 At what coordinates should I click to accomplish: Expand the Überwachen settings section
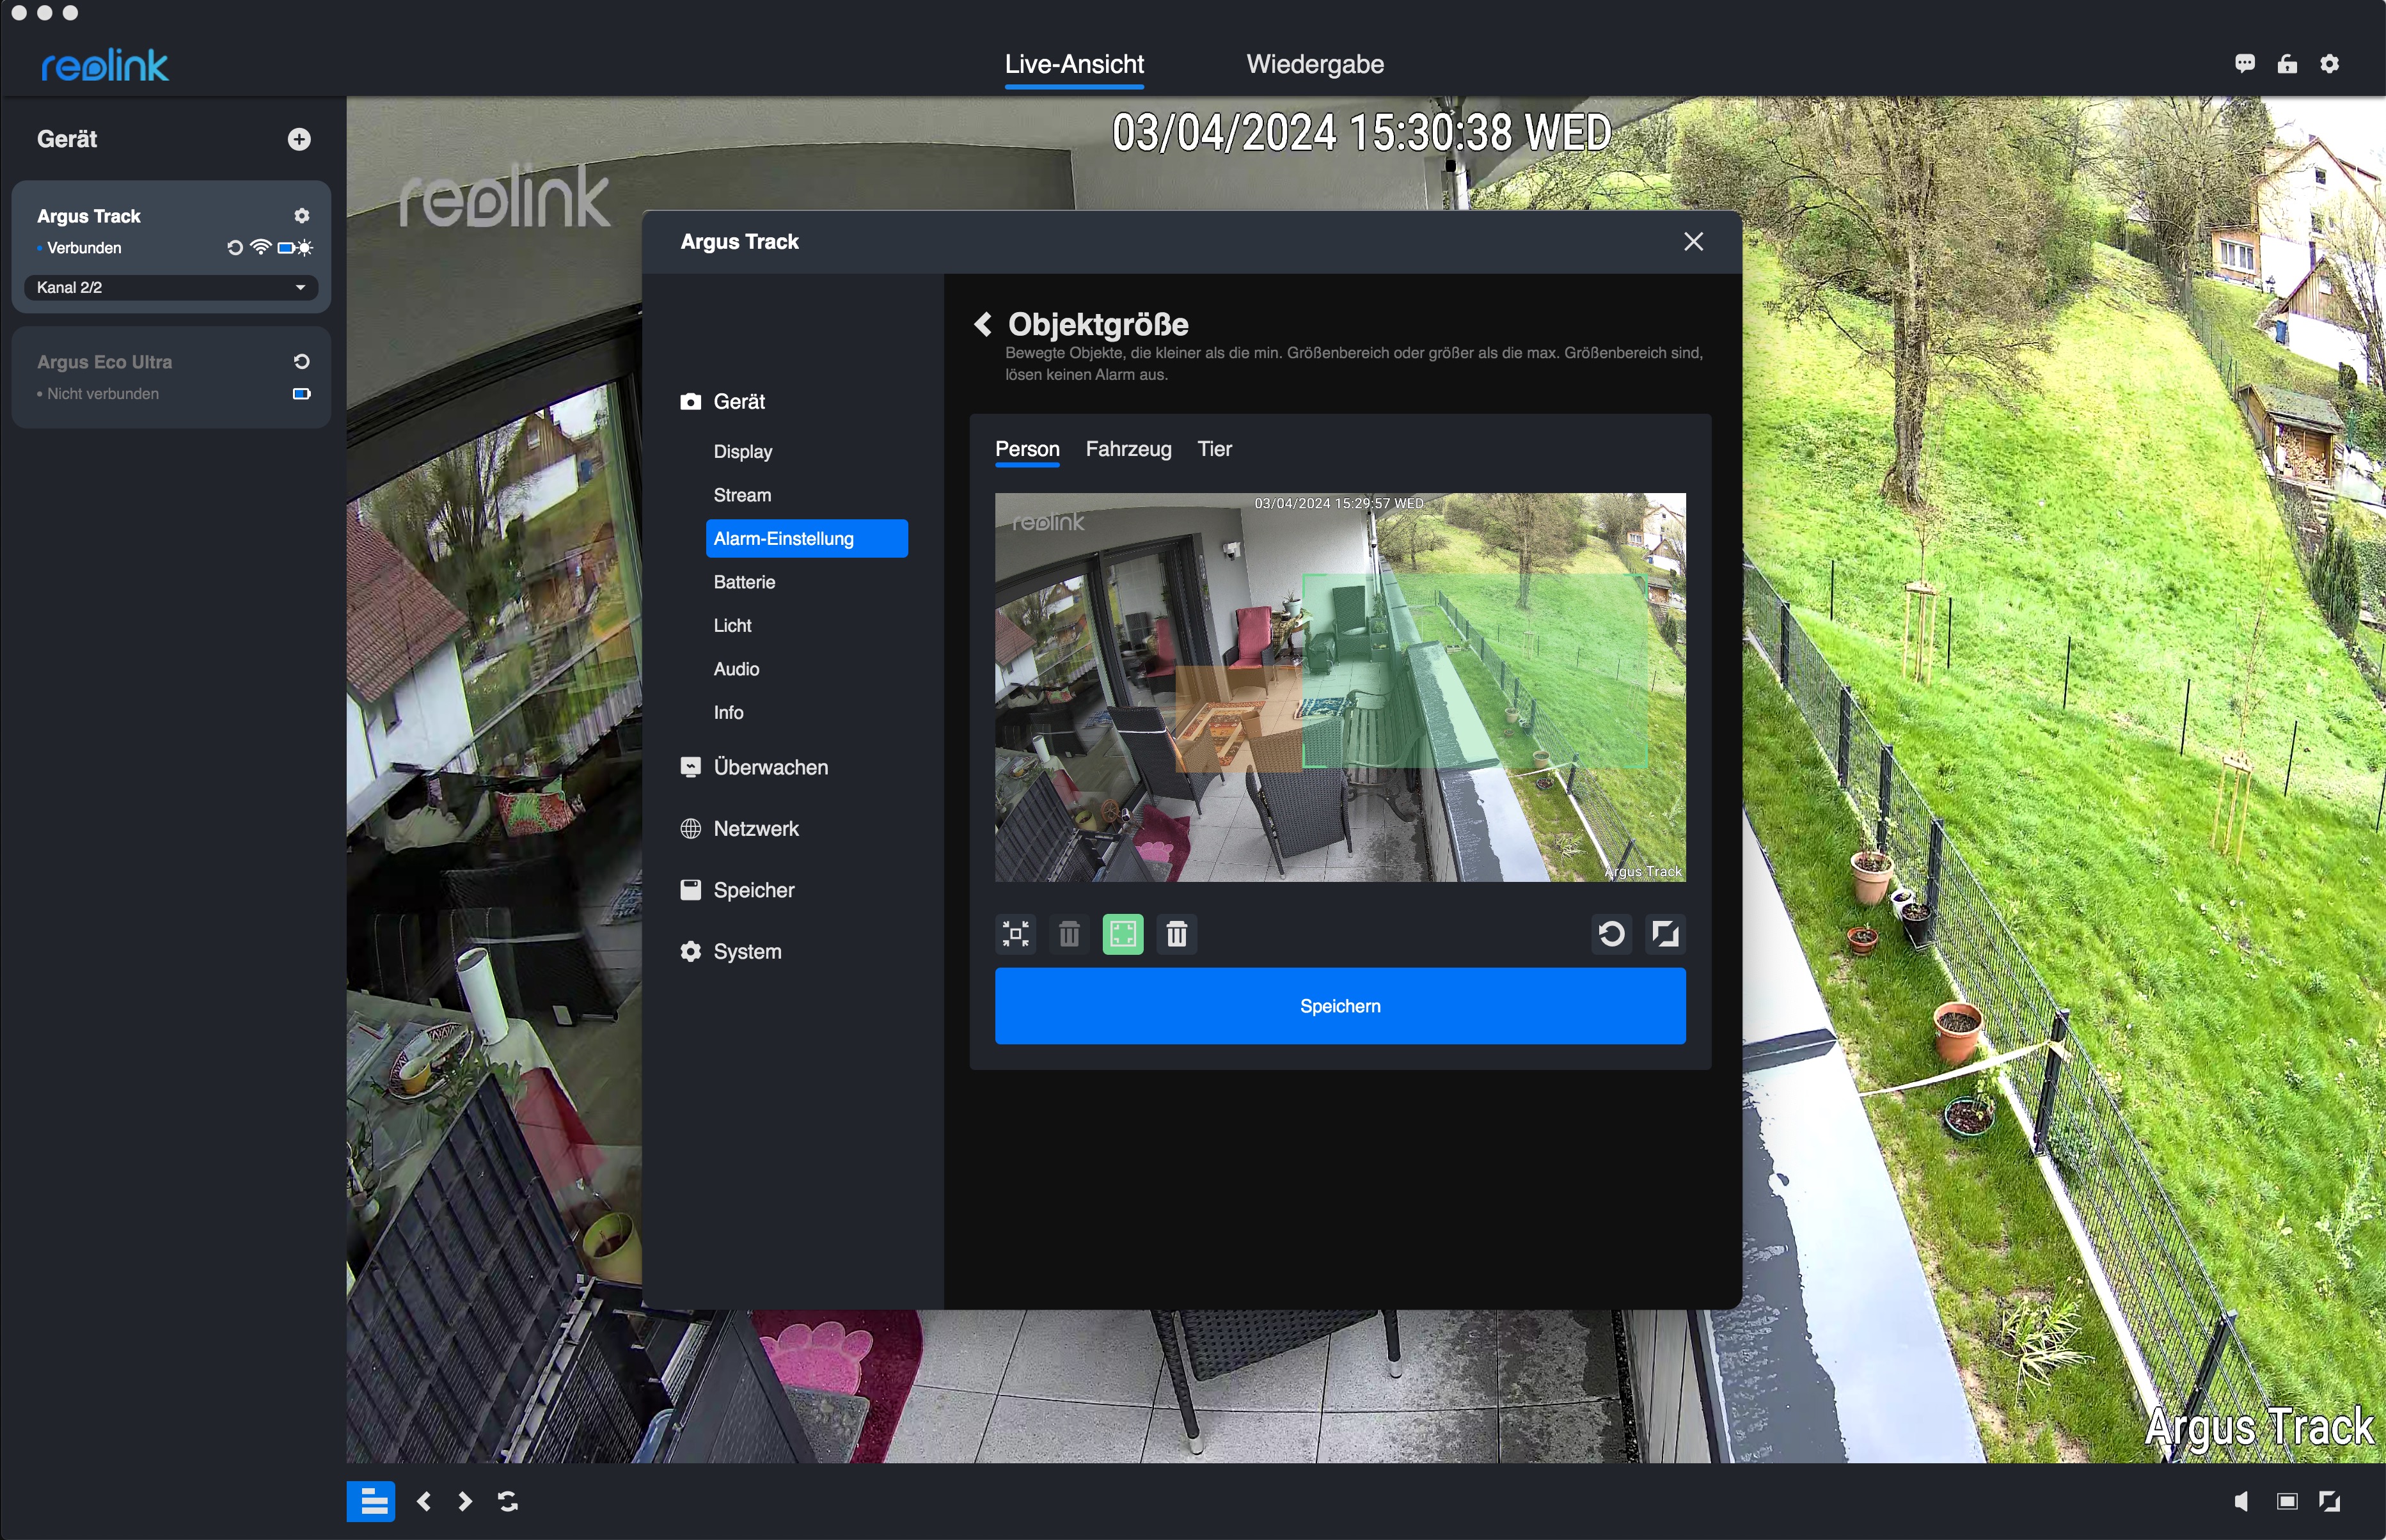click(x=770, y=767)
